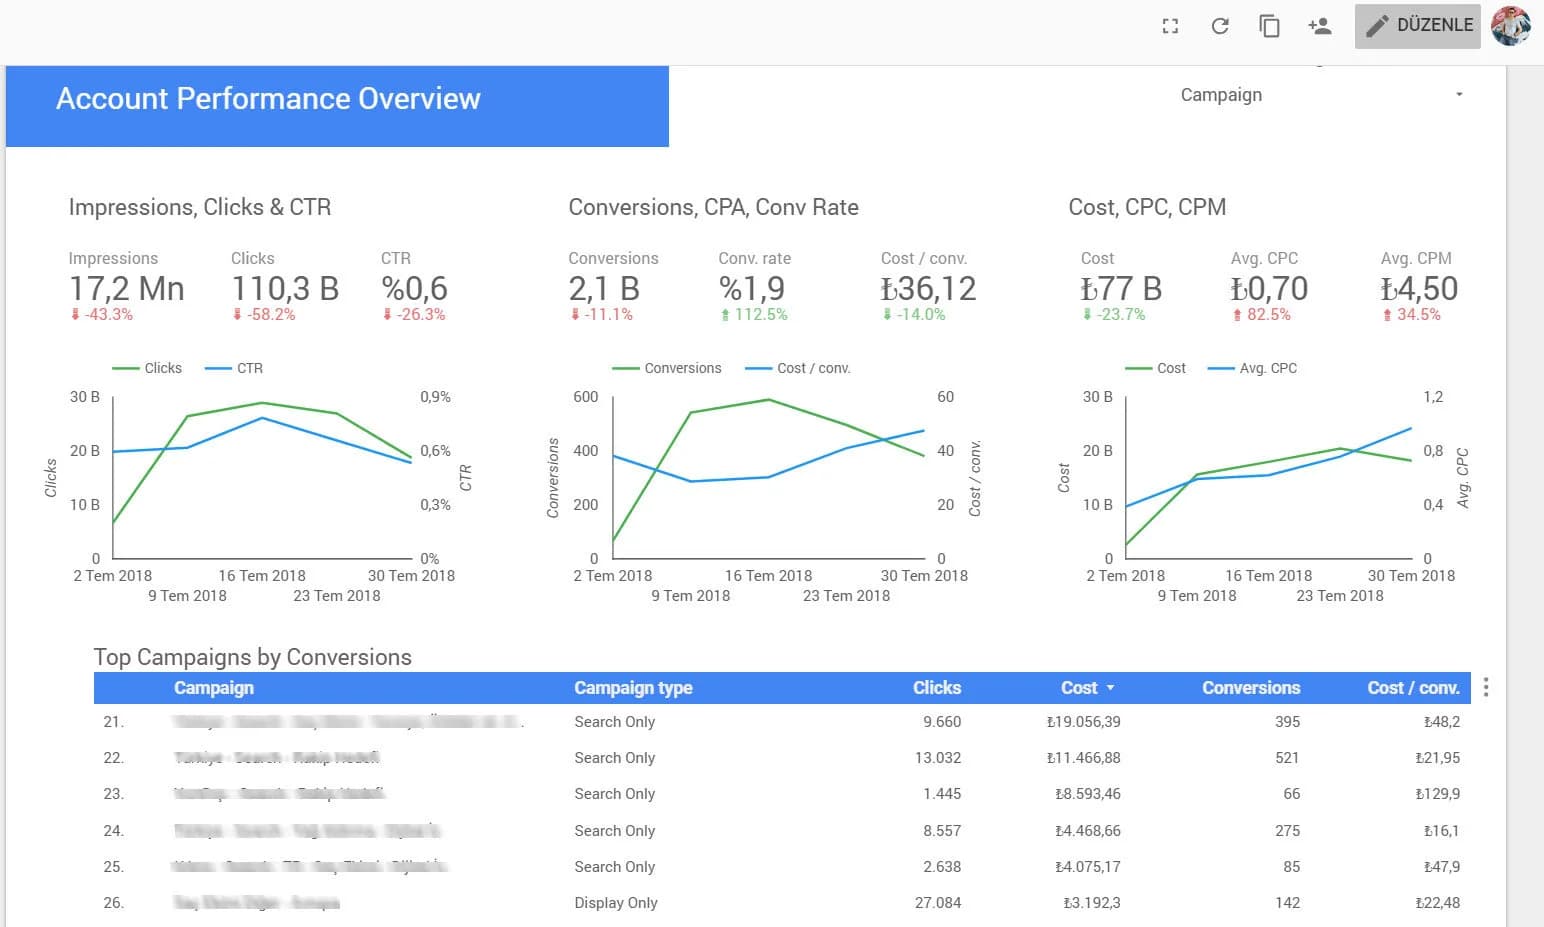
Task: Click the DÜZENLE edit button
Action: tap(1418, 26)
